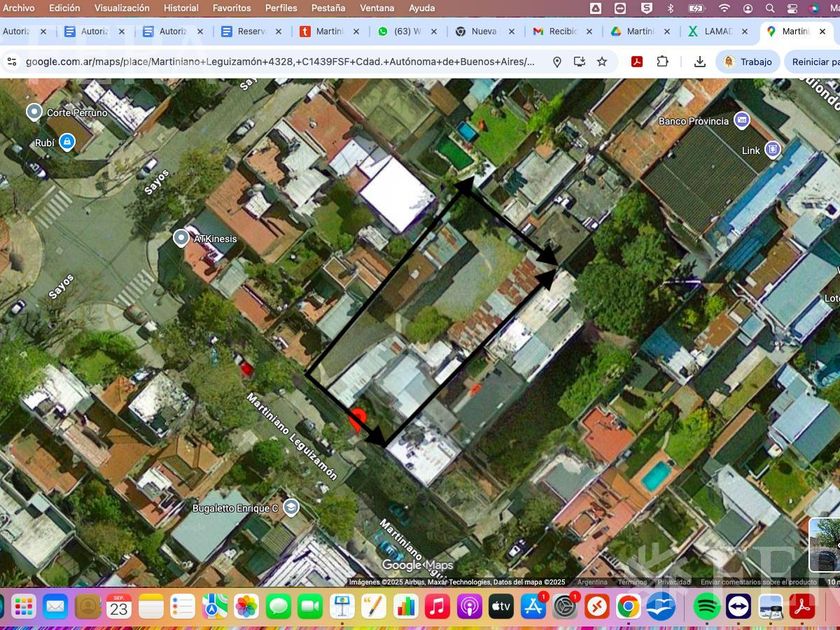Open the Trabajo profile menu
This screenshot has height=630, width=840.
pos(746,62)
